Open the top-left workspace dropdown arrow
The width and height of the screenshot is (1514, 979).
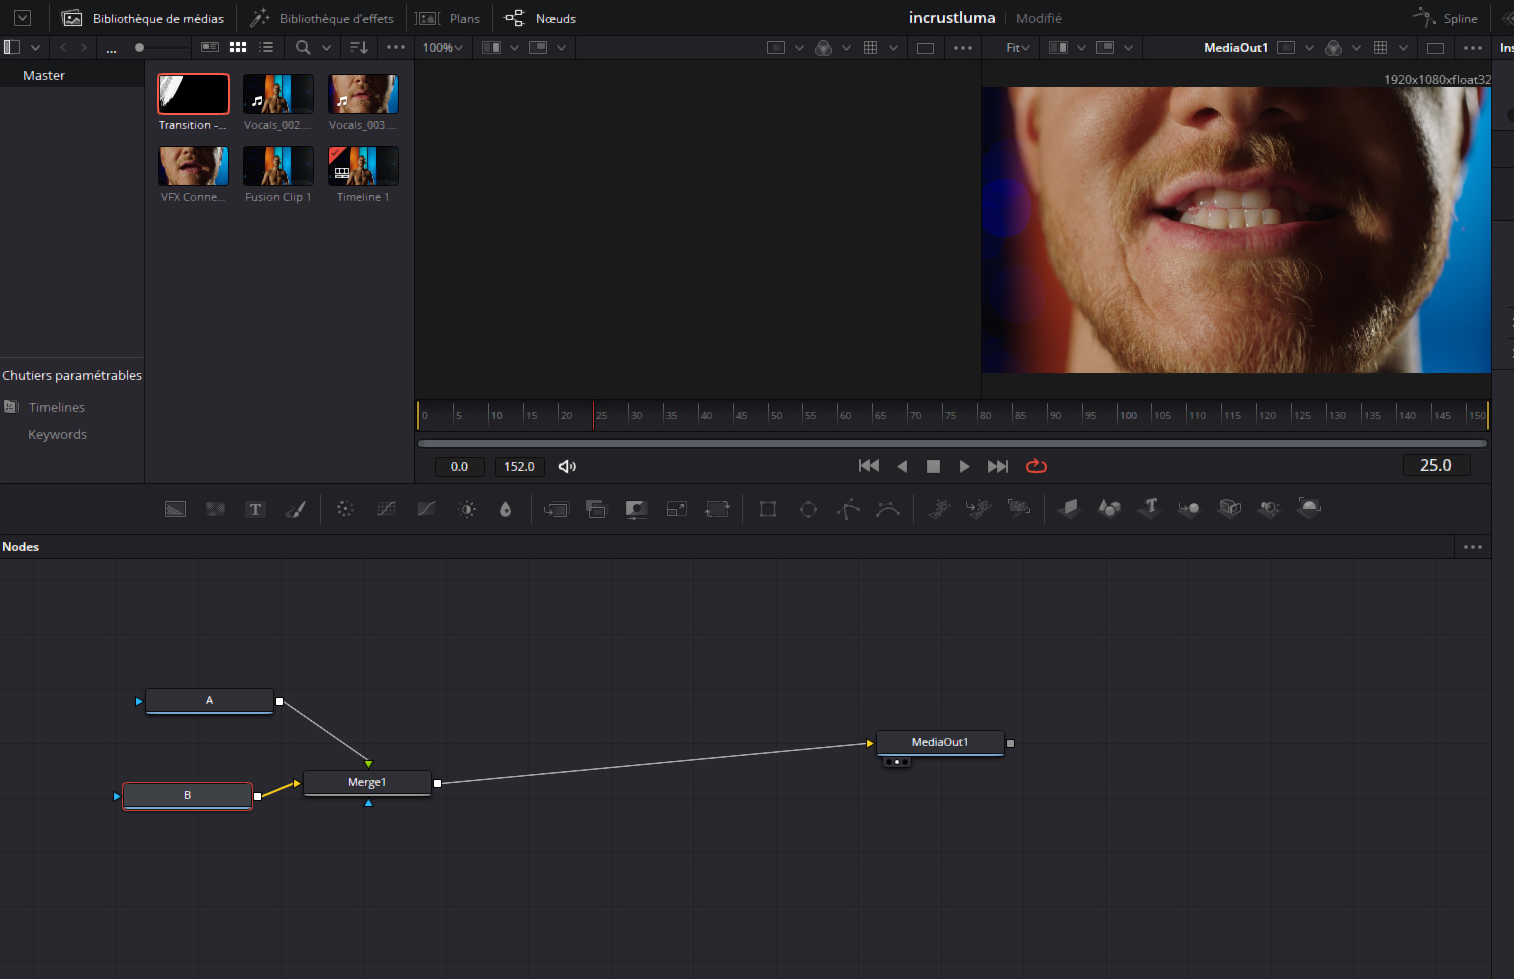point(22,18)
